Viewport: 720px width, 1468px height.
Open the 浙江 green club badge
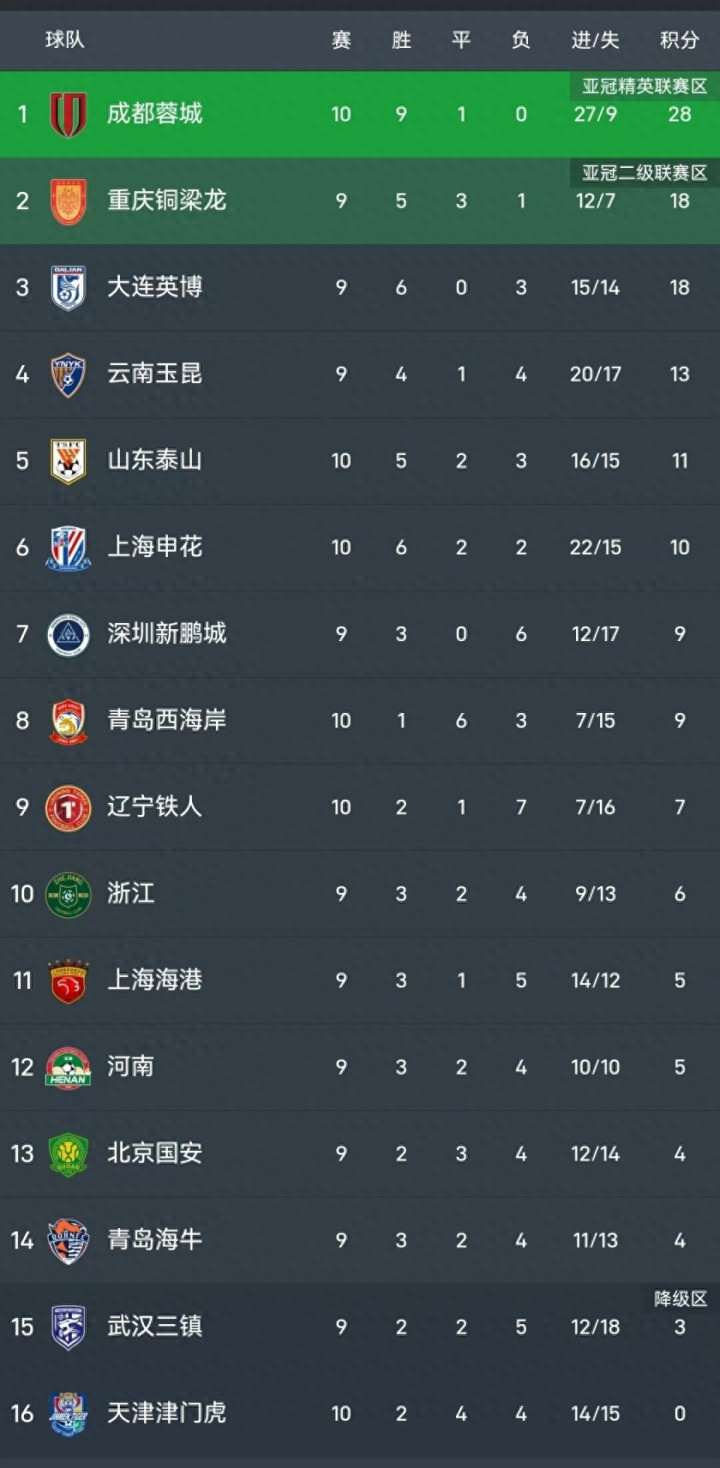[68, 894]
